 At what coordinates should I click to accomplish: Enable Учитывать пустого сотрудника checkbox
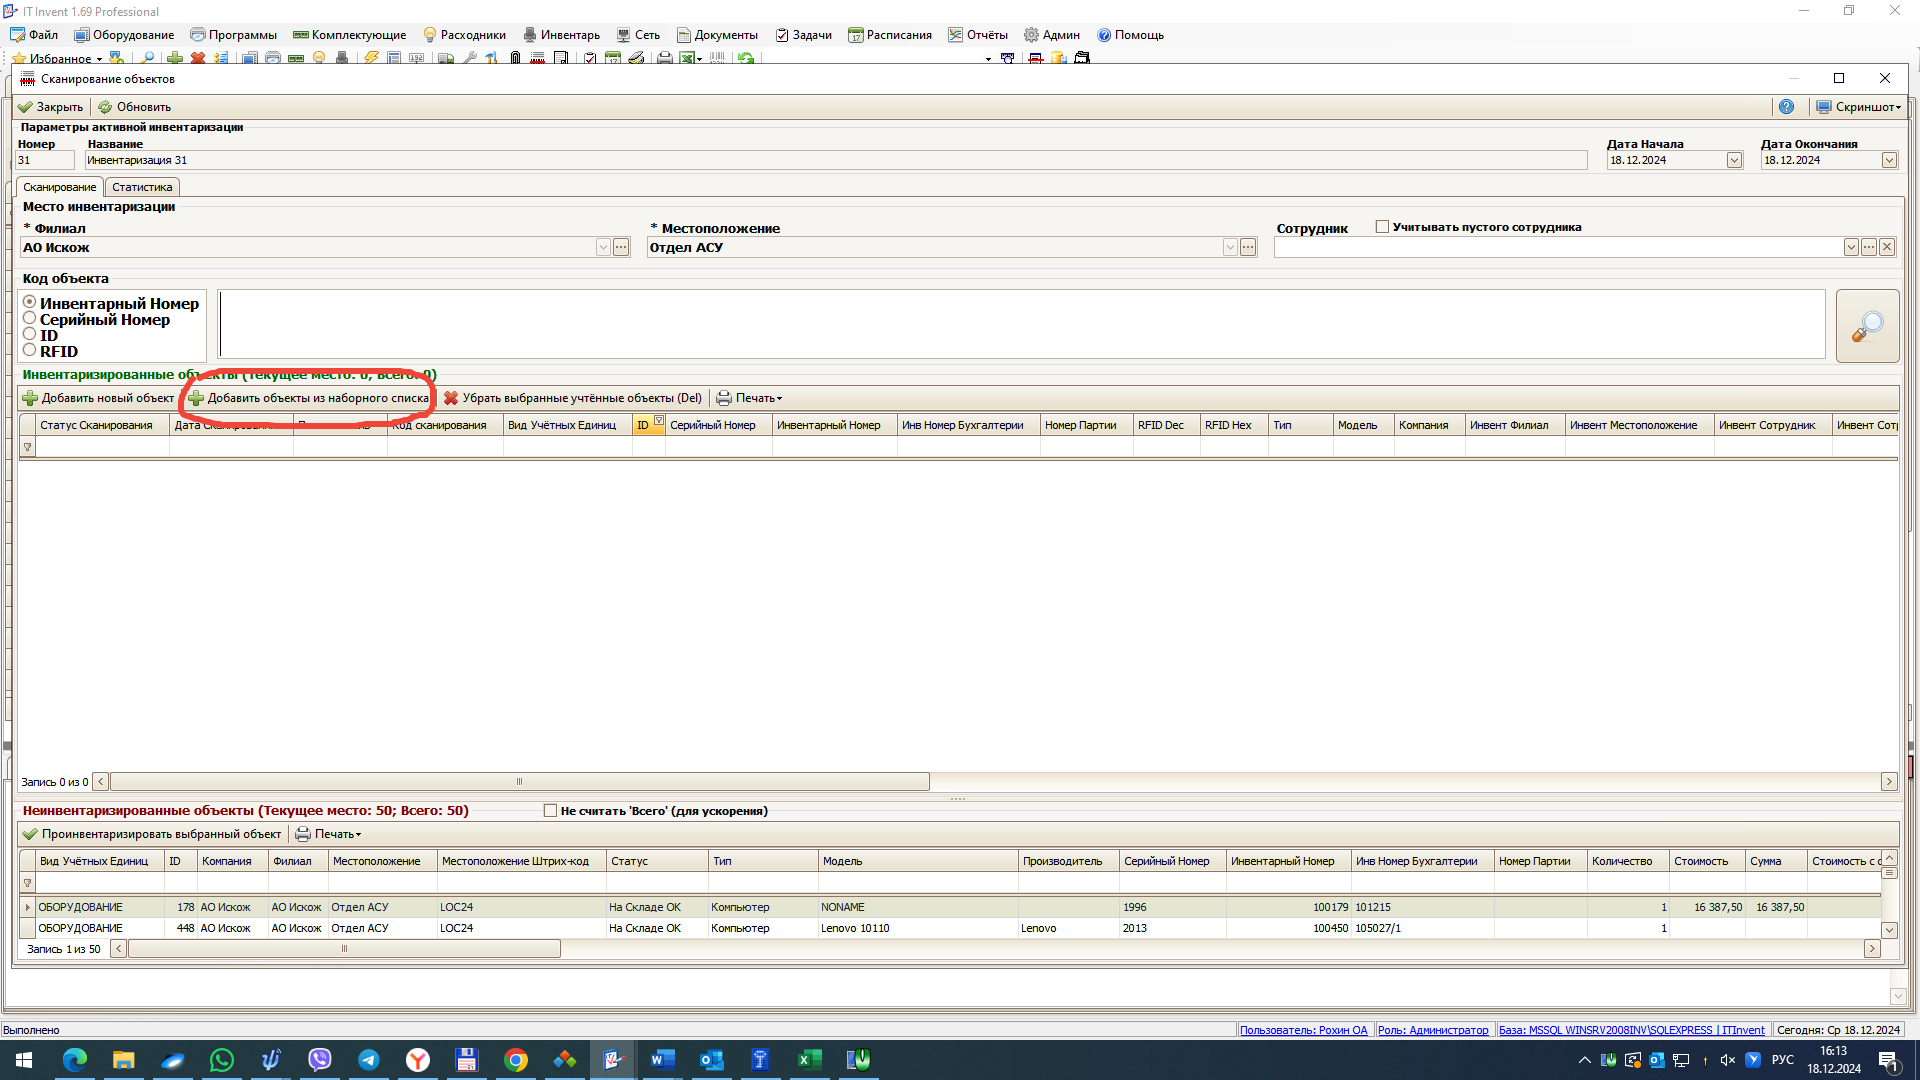pos(1382,227)
